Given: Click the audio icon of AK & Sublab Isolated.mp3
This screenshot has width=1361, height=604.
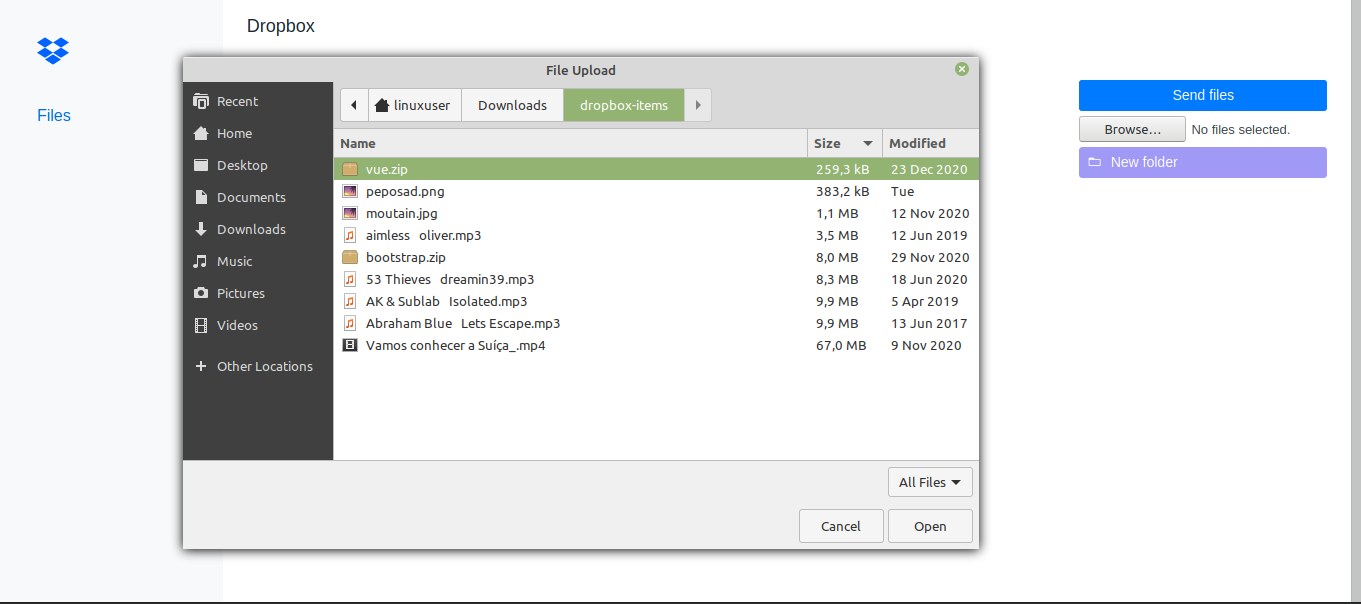Looking at the screenshot, I should [x=350, y=301].
